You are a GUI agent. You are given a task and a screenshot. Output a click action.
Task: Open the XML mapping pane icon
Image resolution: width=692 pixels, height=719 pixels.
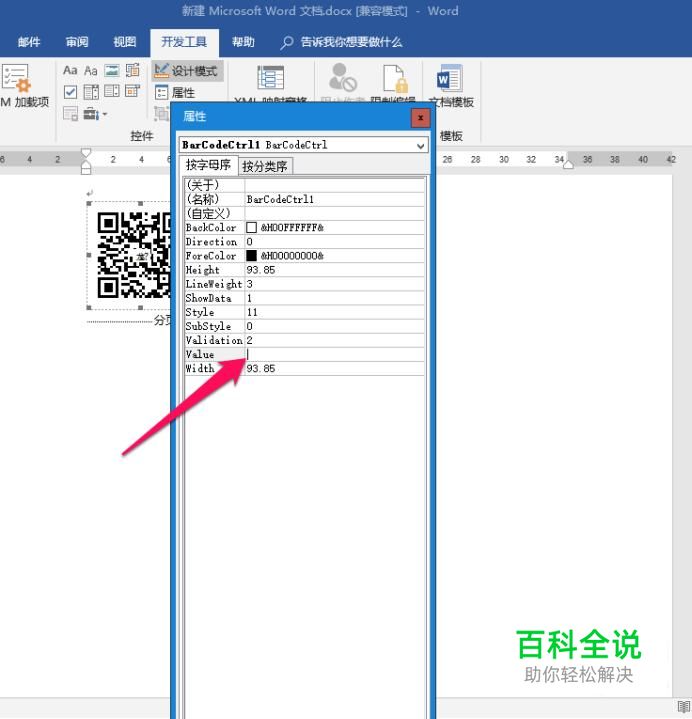(x=271, y=78)
